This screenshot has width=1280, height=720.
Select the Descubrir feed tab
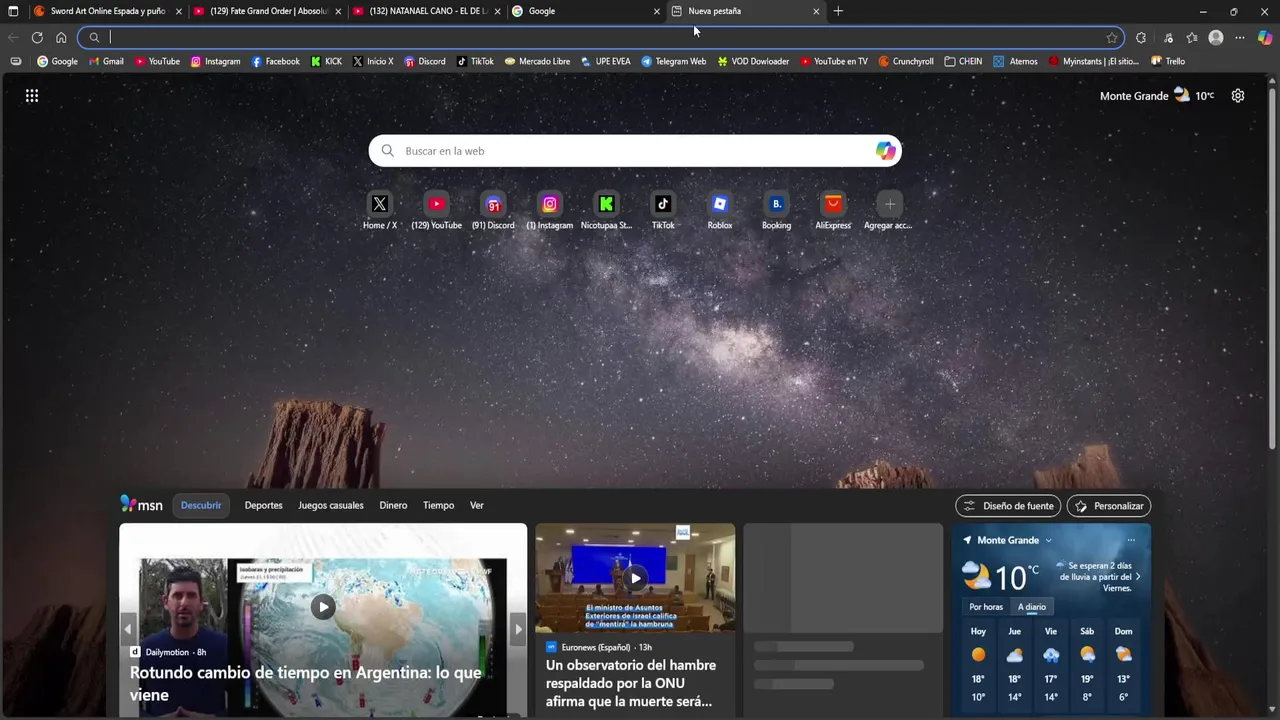tap(201, 505)
